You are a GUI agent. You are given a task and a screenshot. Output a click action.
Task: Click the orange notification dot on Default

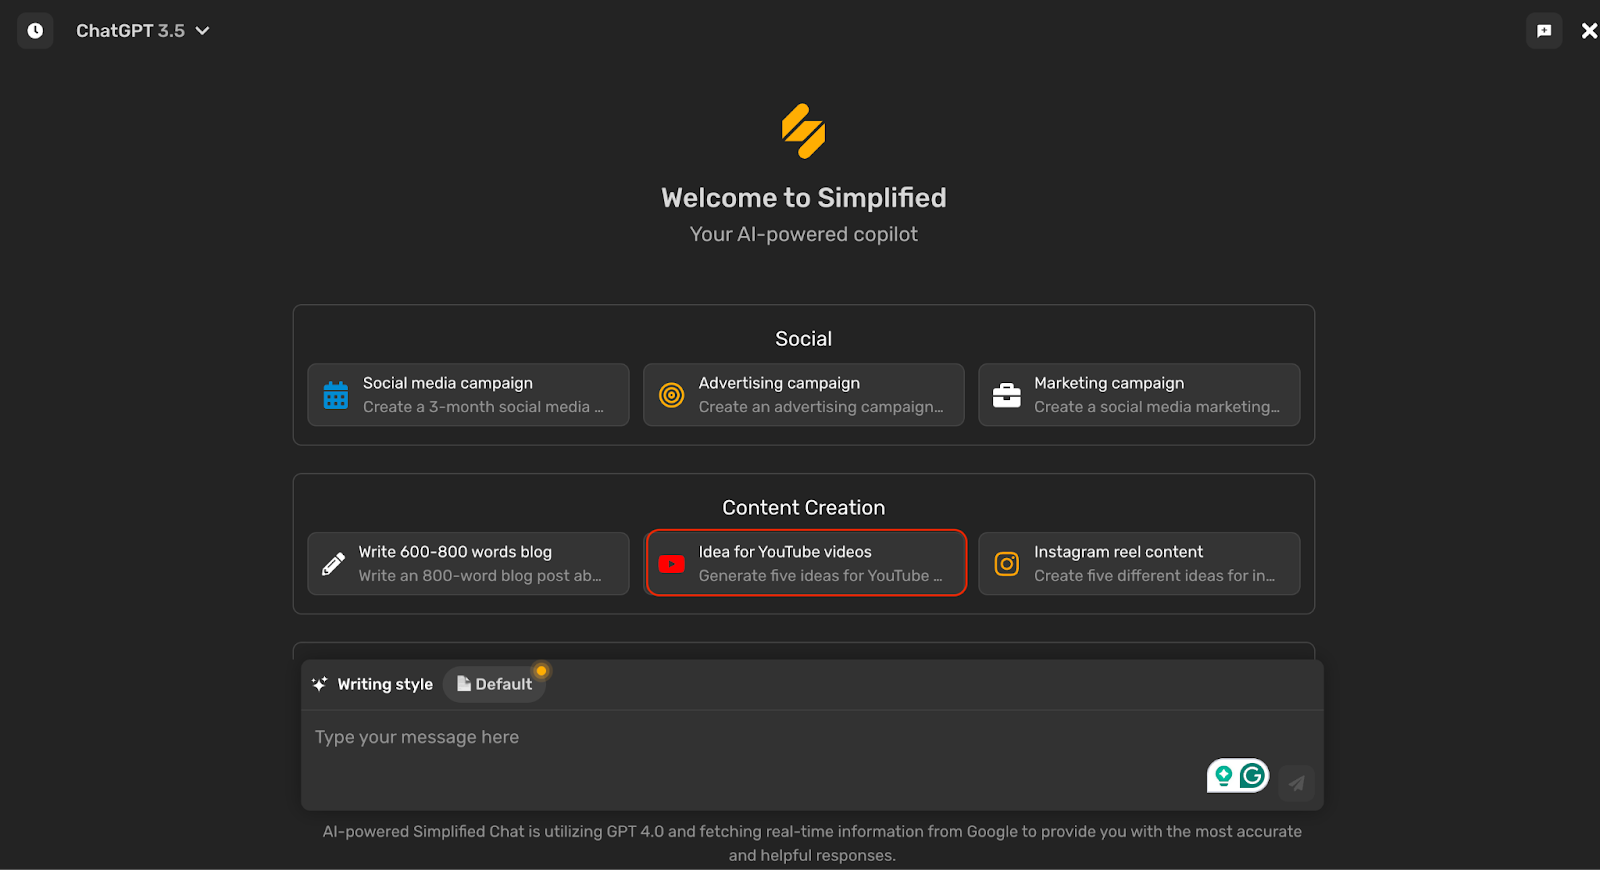tap(541, 671)
